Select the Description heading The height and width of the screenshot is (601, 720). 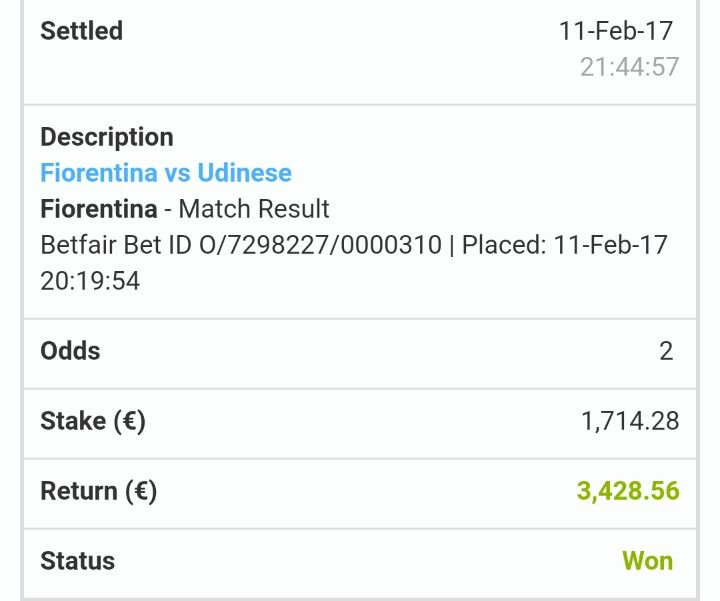[107, 137]
